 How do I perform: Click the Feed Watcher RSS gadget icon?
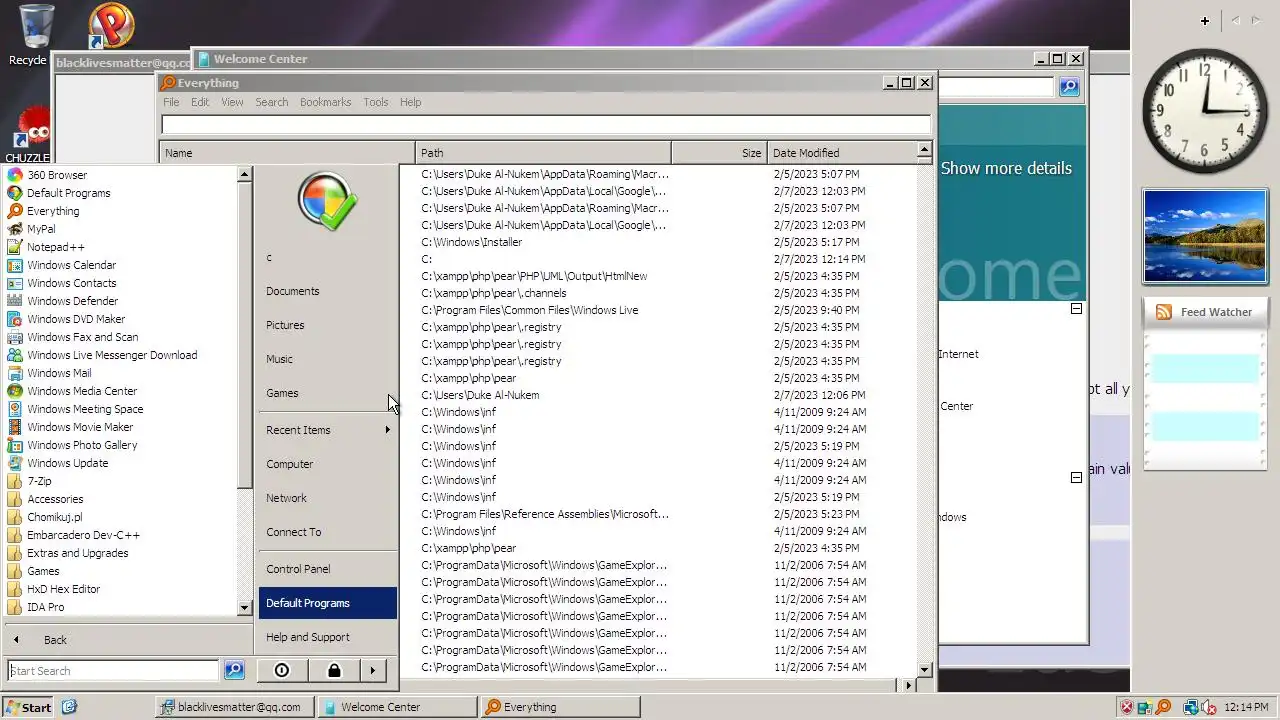[x=1164, y=312]
